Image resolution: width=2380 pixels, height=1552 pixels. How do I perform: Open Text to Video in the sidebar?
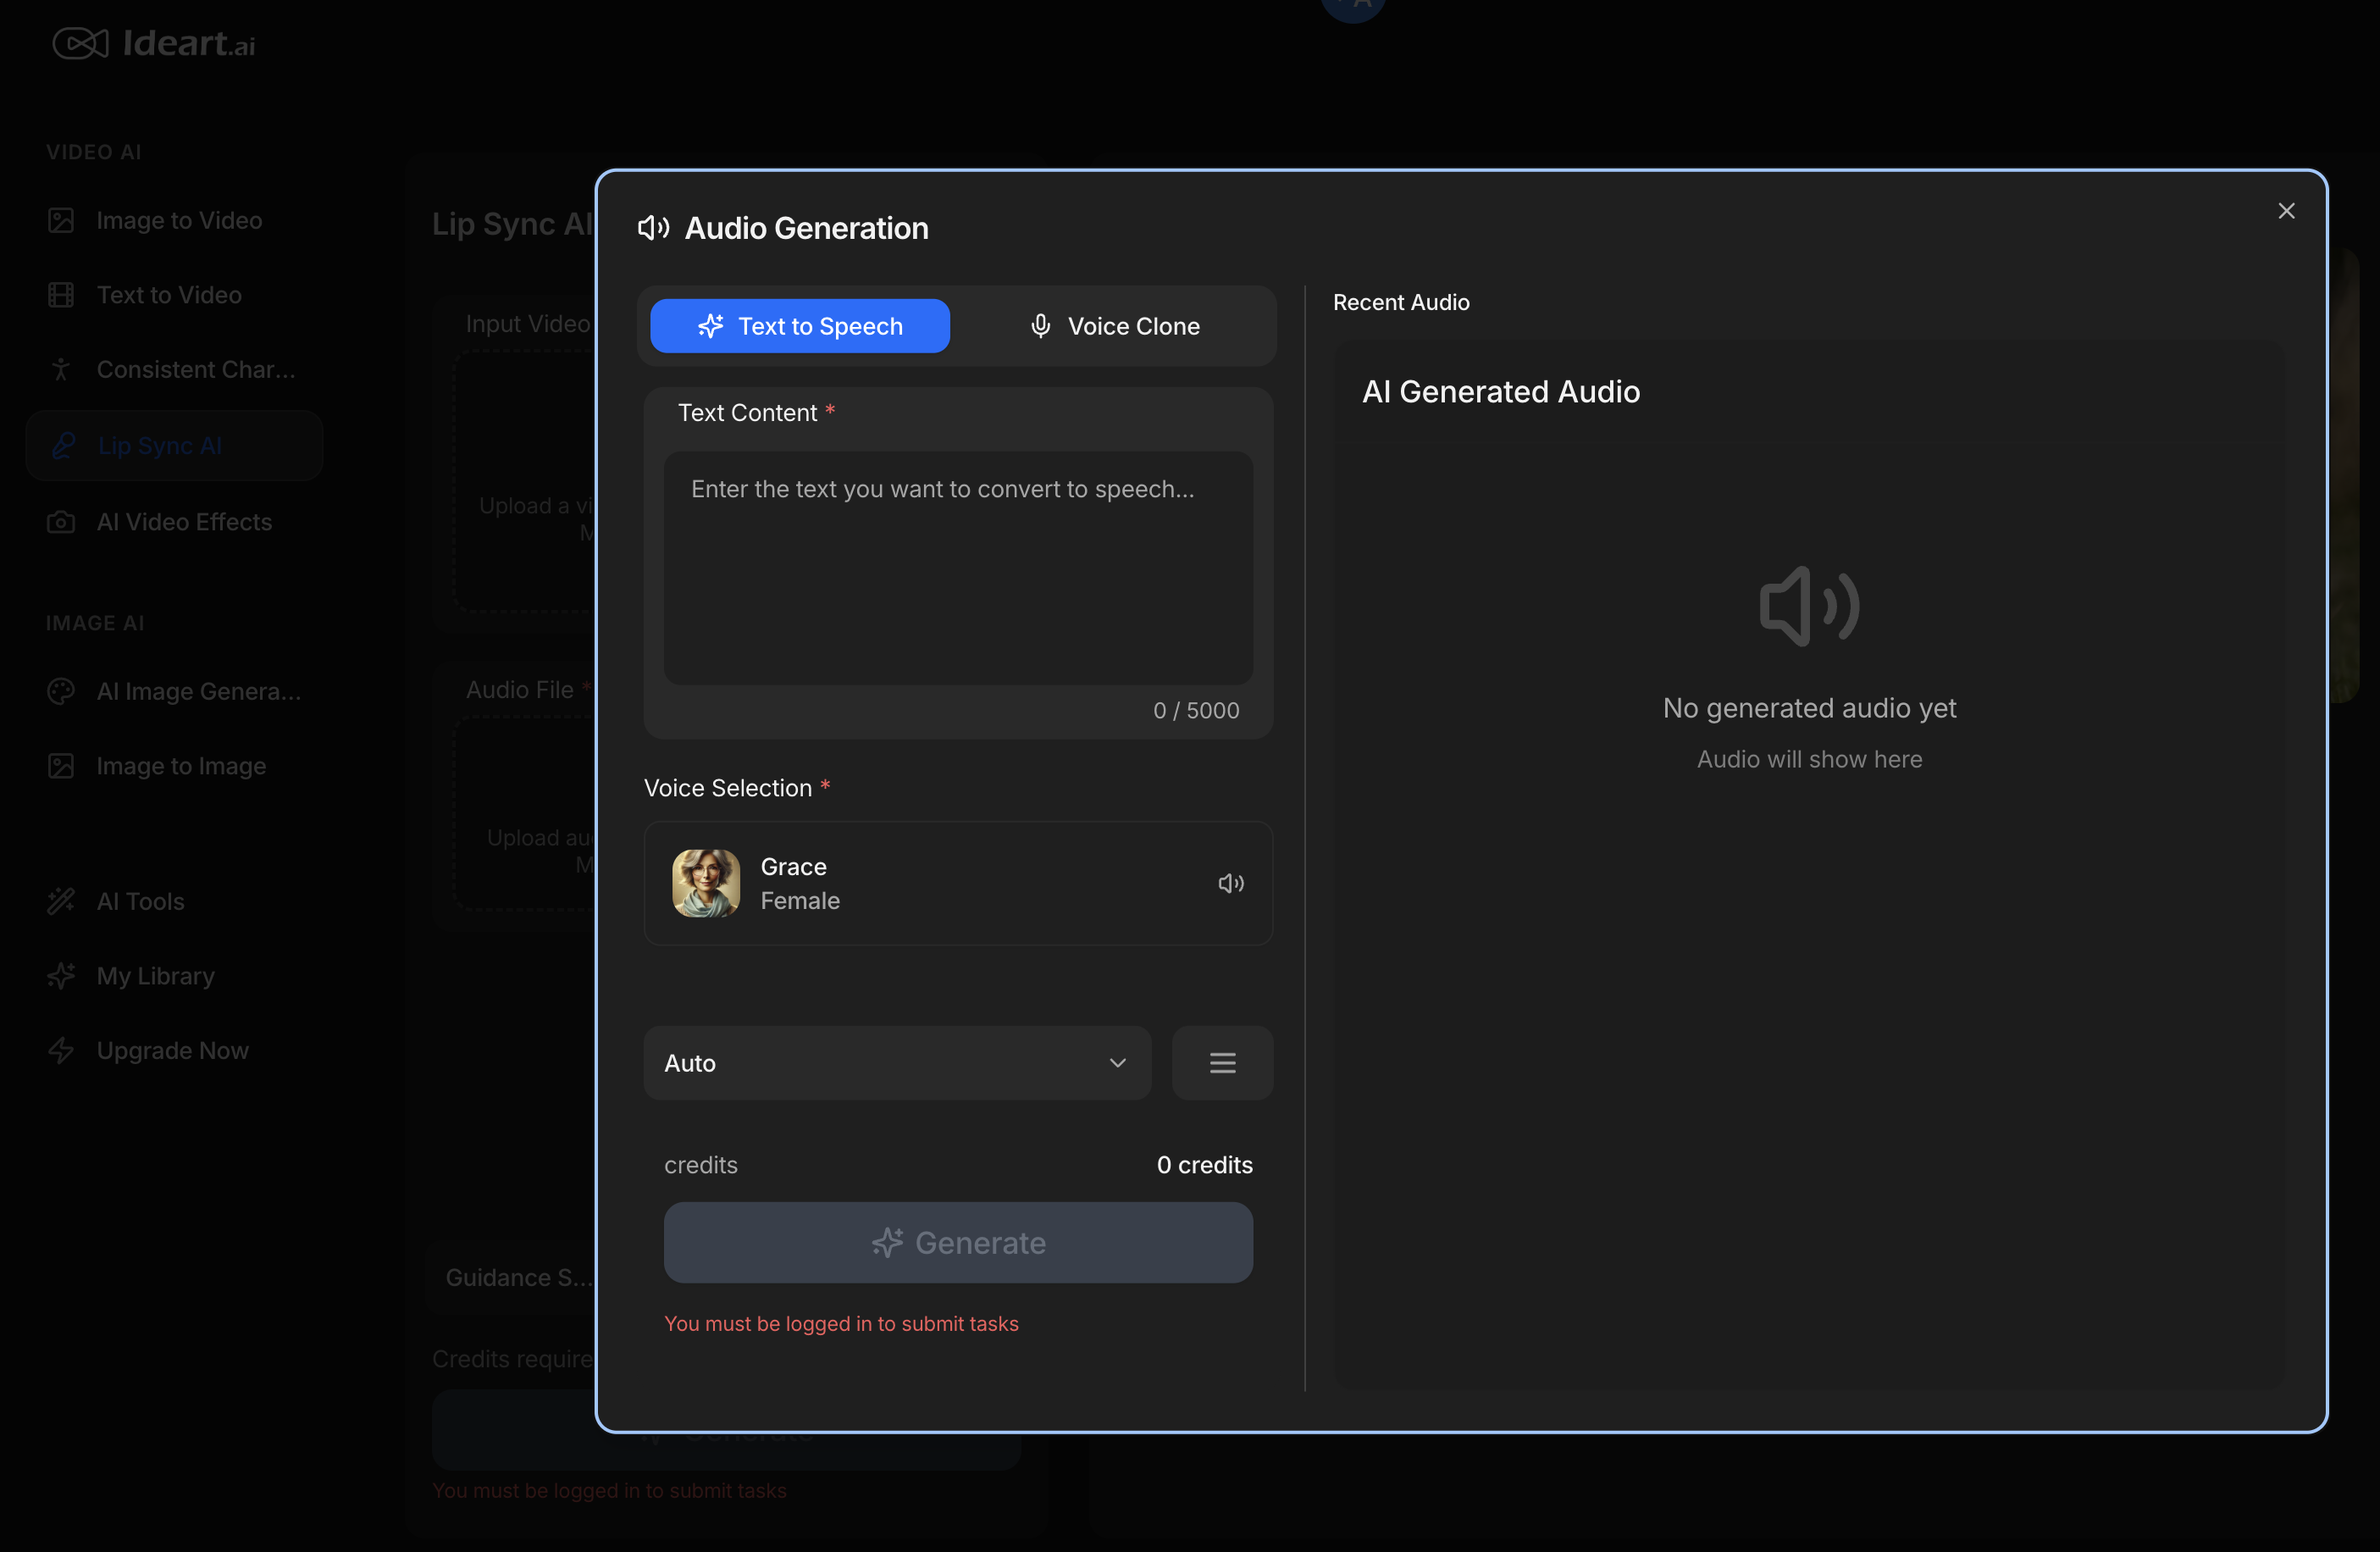[x=175, y=295]
